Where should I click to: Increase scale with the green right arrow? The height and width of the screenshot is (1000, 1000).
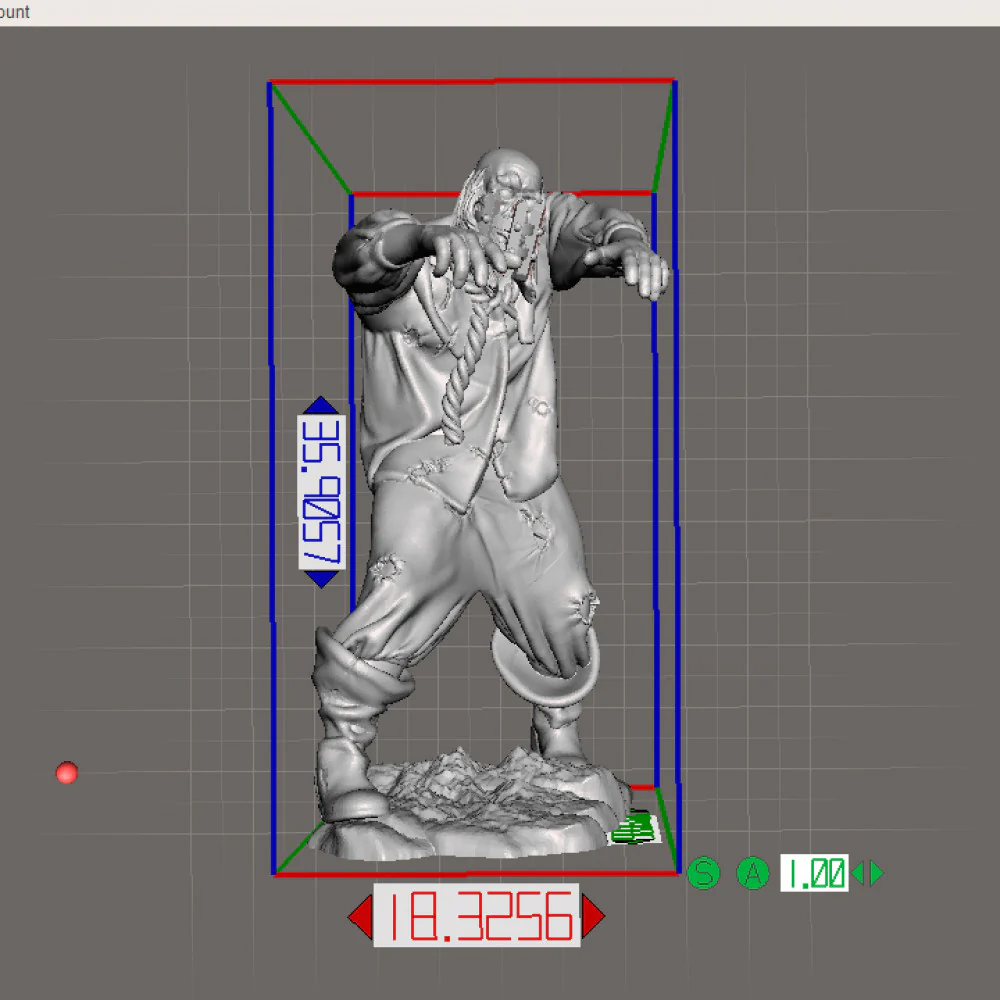point(877,873)
